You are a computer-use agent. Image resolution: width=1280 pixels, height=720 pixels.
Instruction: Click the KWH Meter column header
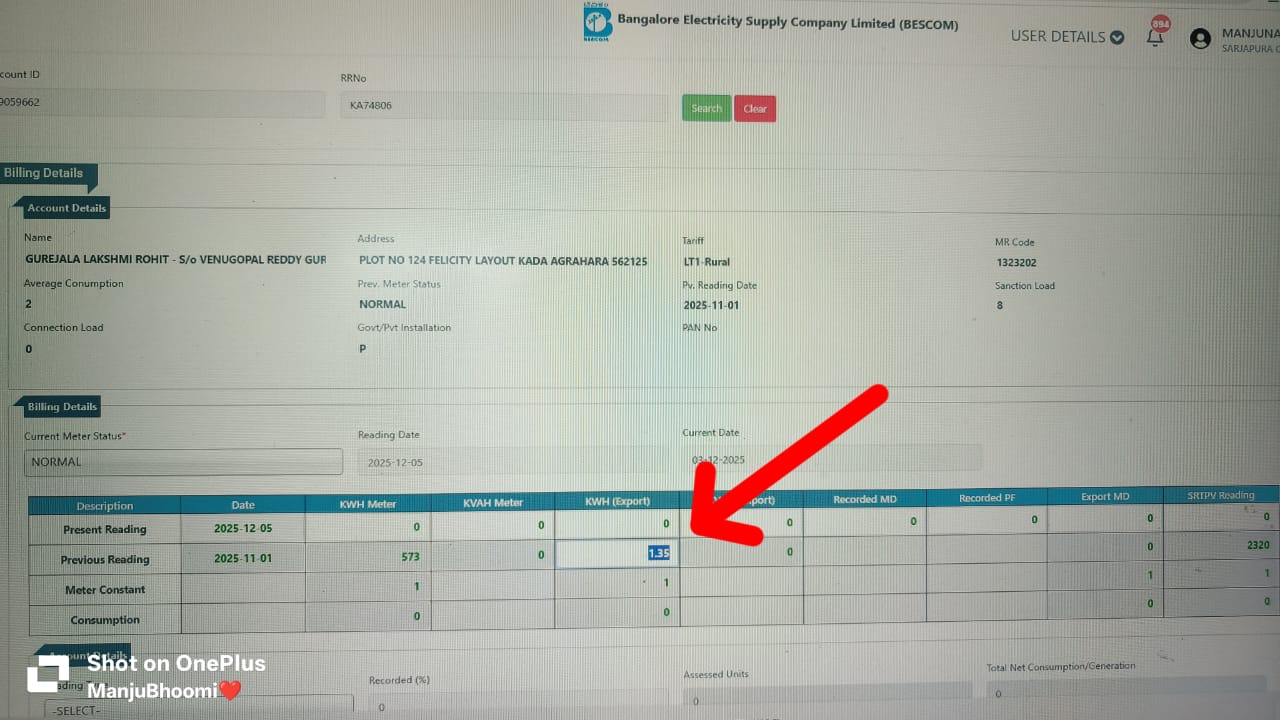pos(368,504)
